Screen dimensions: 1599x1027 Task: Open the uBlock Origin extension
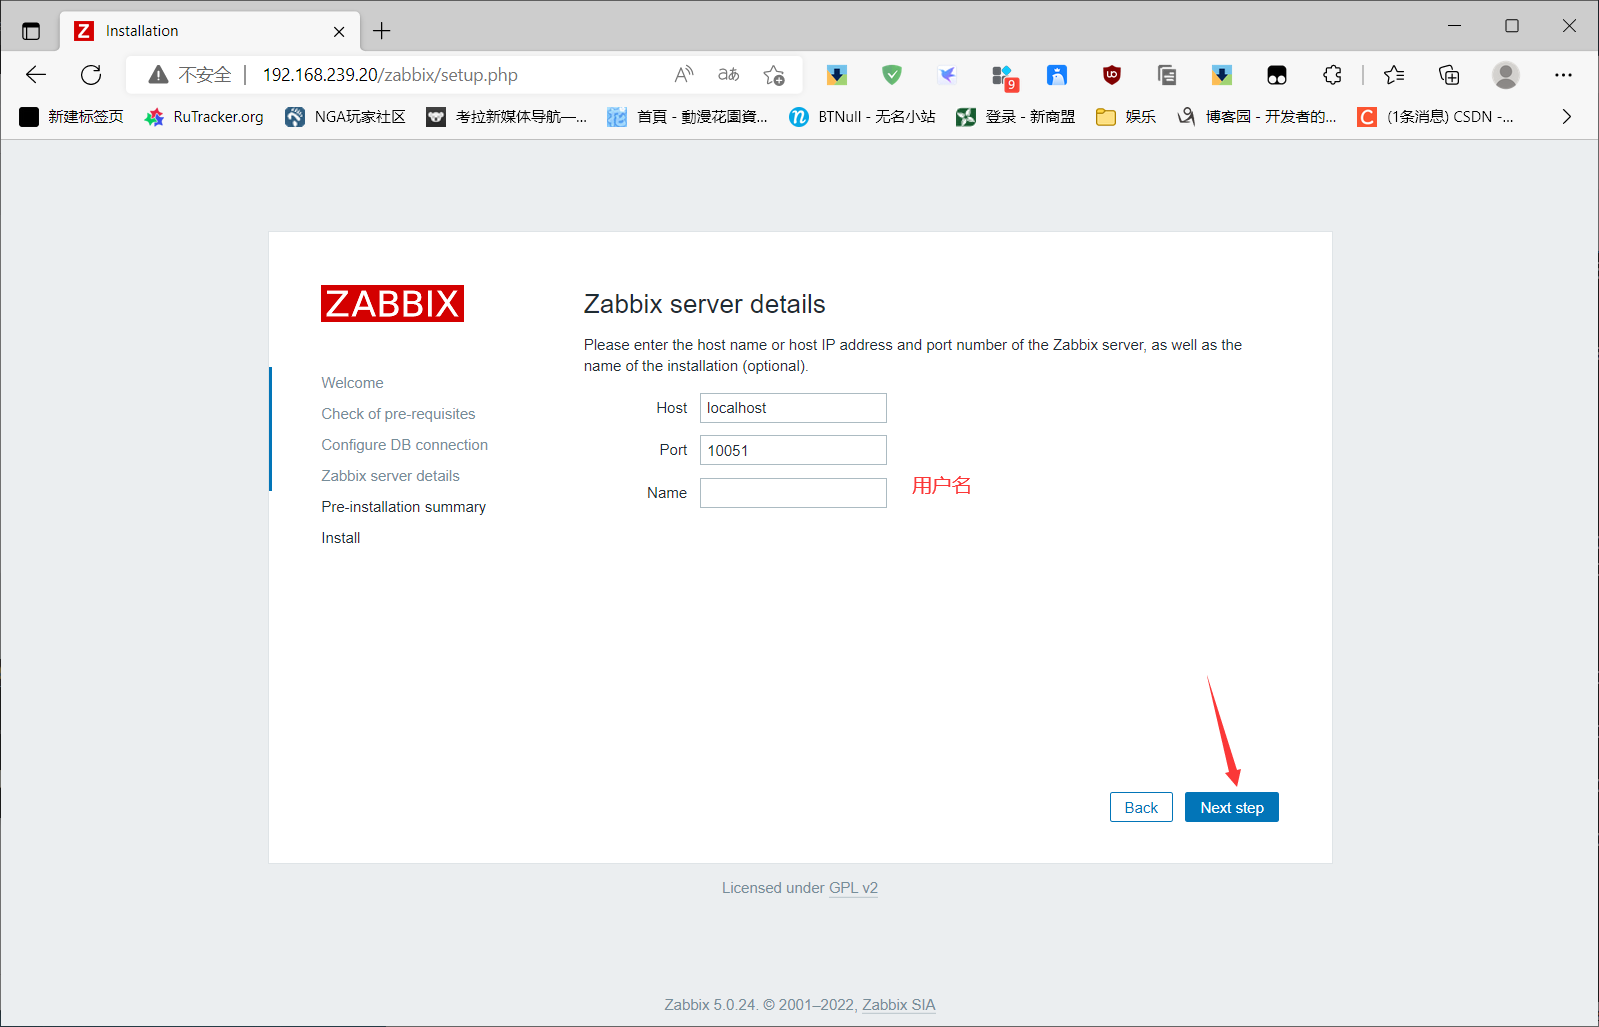tap(1112, 75)
